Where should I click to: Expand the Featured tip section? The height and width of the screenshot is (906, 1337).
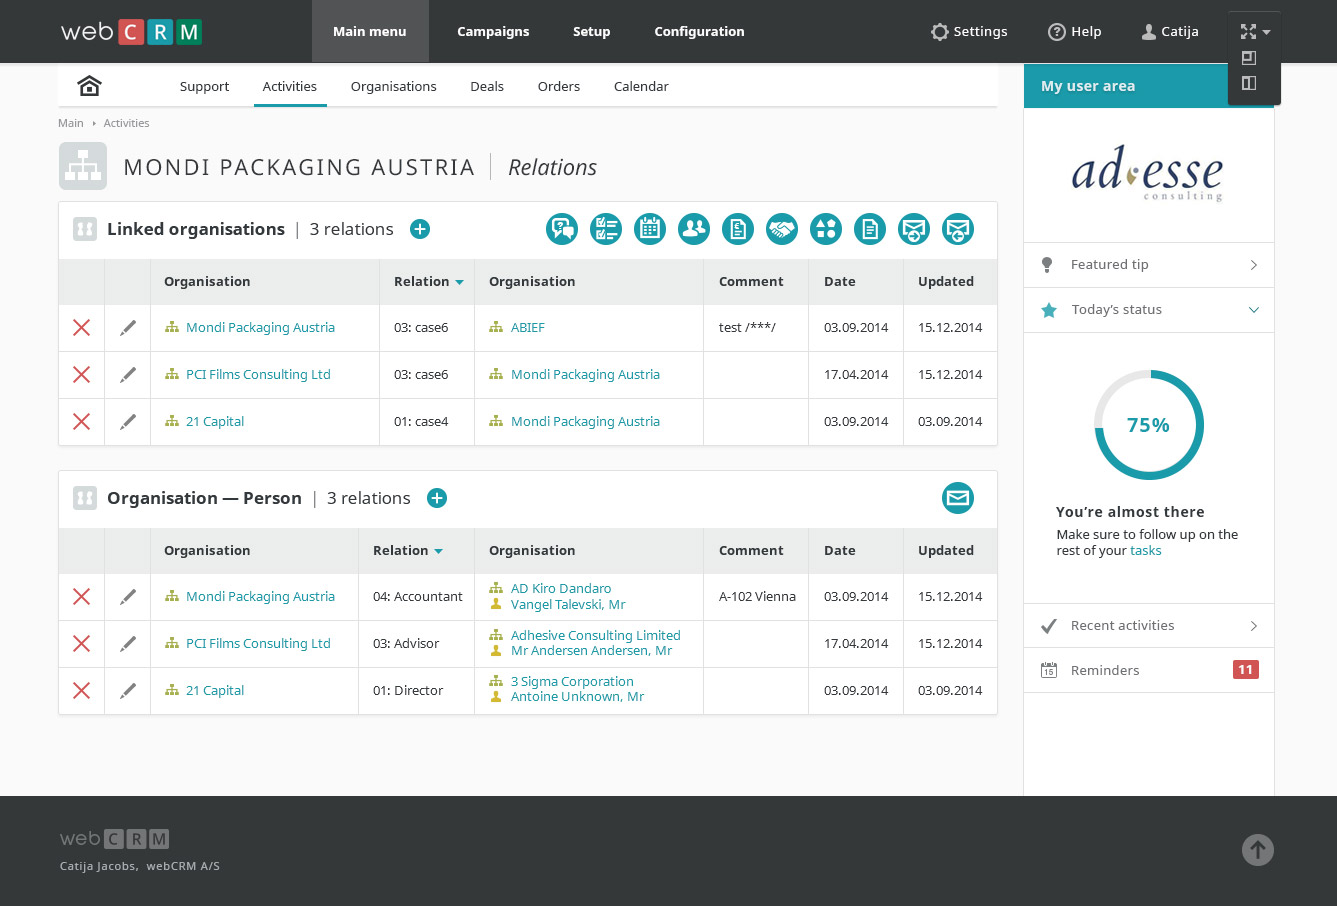(1149, 265)
